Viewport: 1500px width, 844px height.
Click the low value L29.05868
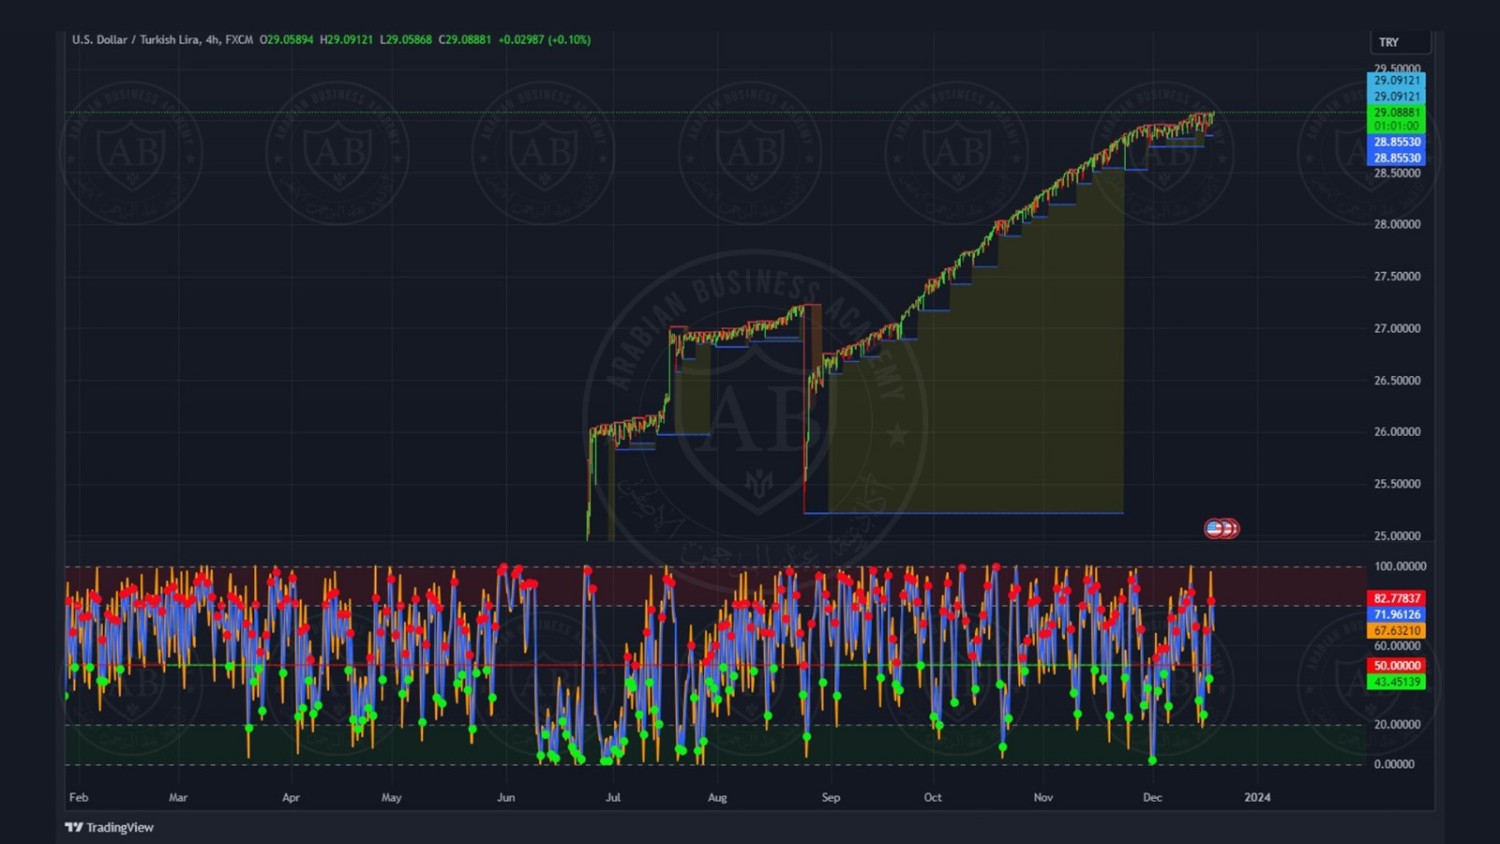coord(406,40)
